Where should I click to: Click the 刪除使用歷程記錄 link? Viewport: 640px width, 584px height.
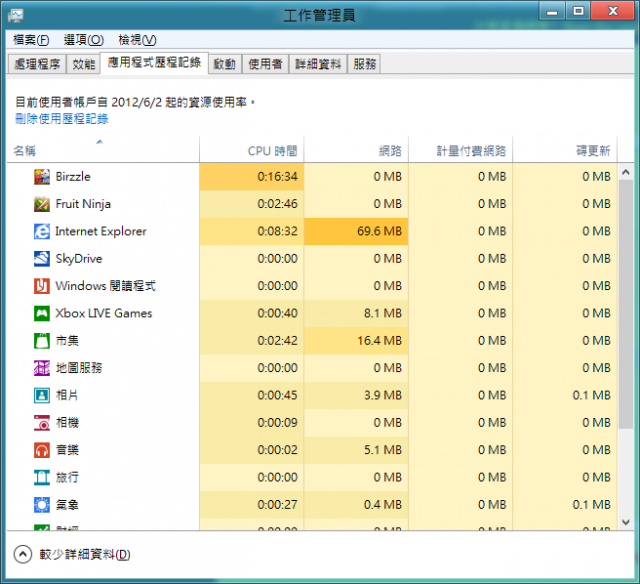click(62, 119)
